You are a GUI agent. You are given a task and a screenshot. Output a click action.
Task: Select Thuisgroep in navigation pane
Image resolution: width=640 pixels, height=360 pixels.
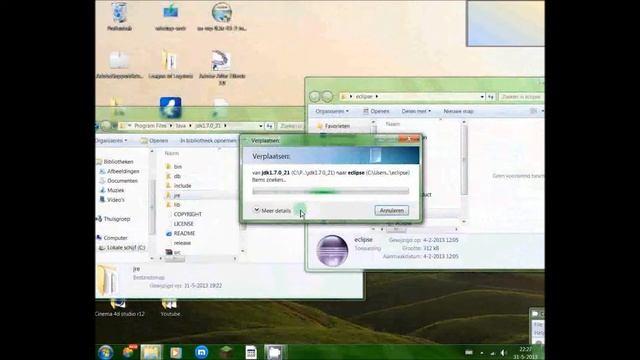click(x=113, y=219)
